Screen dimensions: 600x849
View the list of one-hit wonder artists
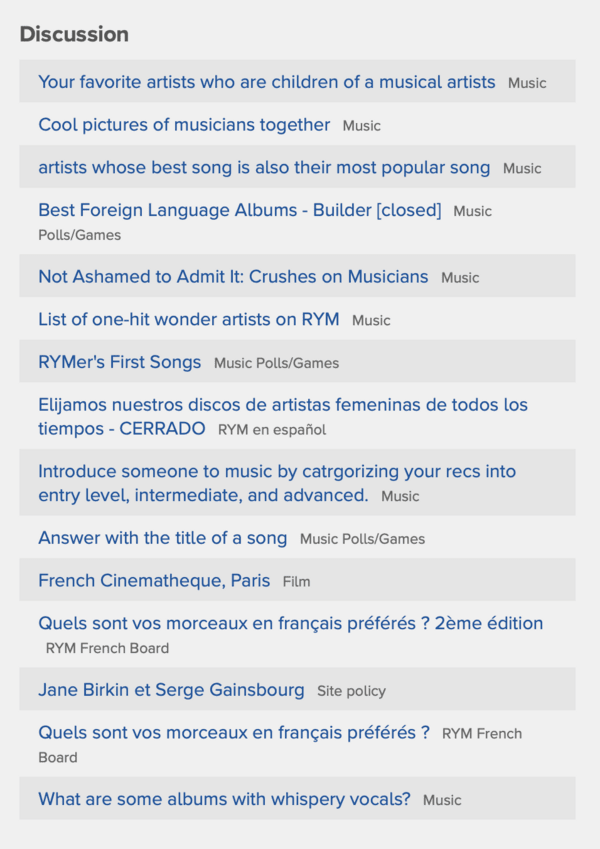(x=186, y=320)
